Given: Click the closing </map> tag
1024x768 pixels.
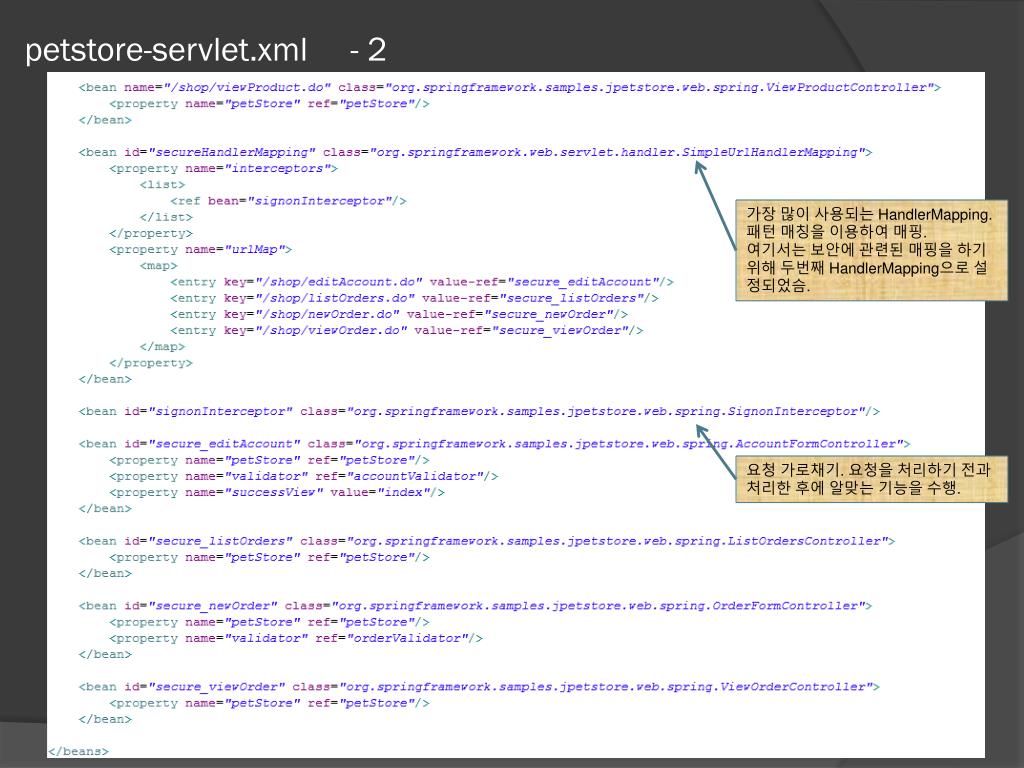Looking at the screenshot, I should (162, 347).
